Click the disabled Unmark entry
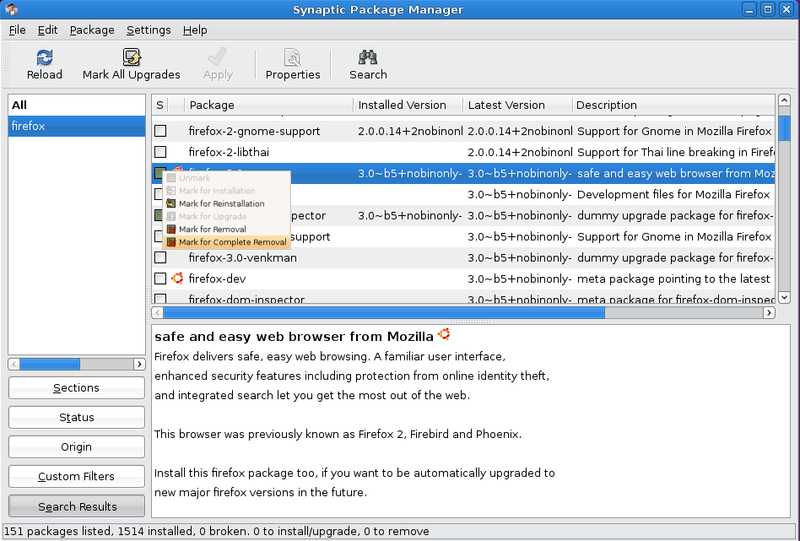The image size is (800, 541). [227, 178]
